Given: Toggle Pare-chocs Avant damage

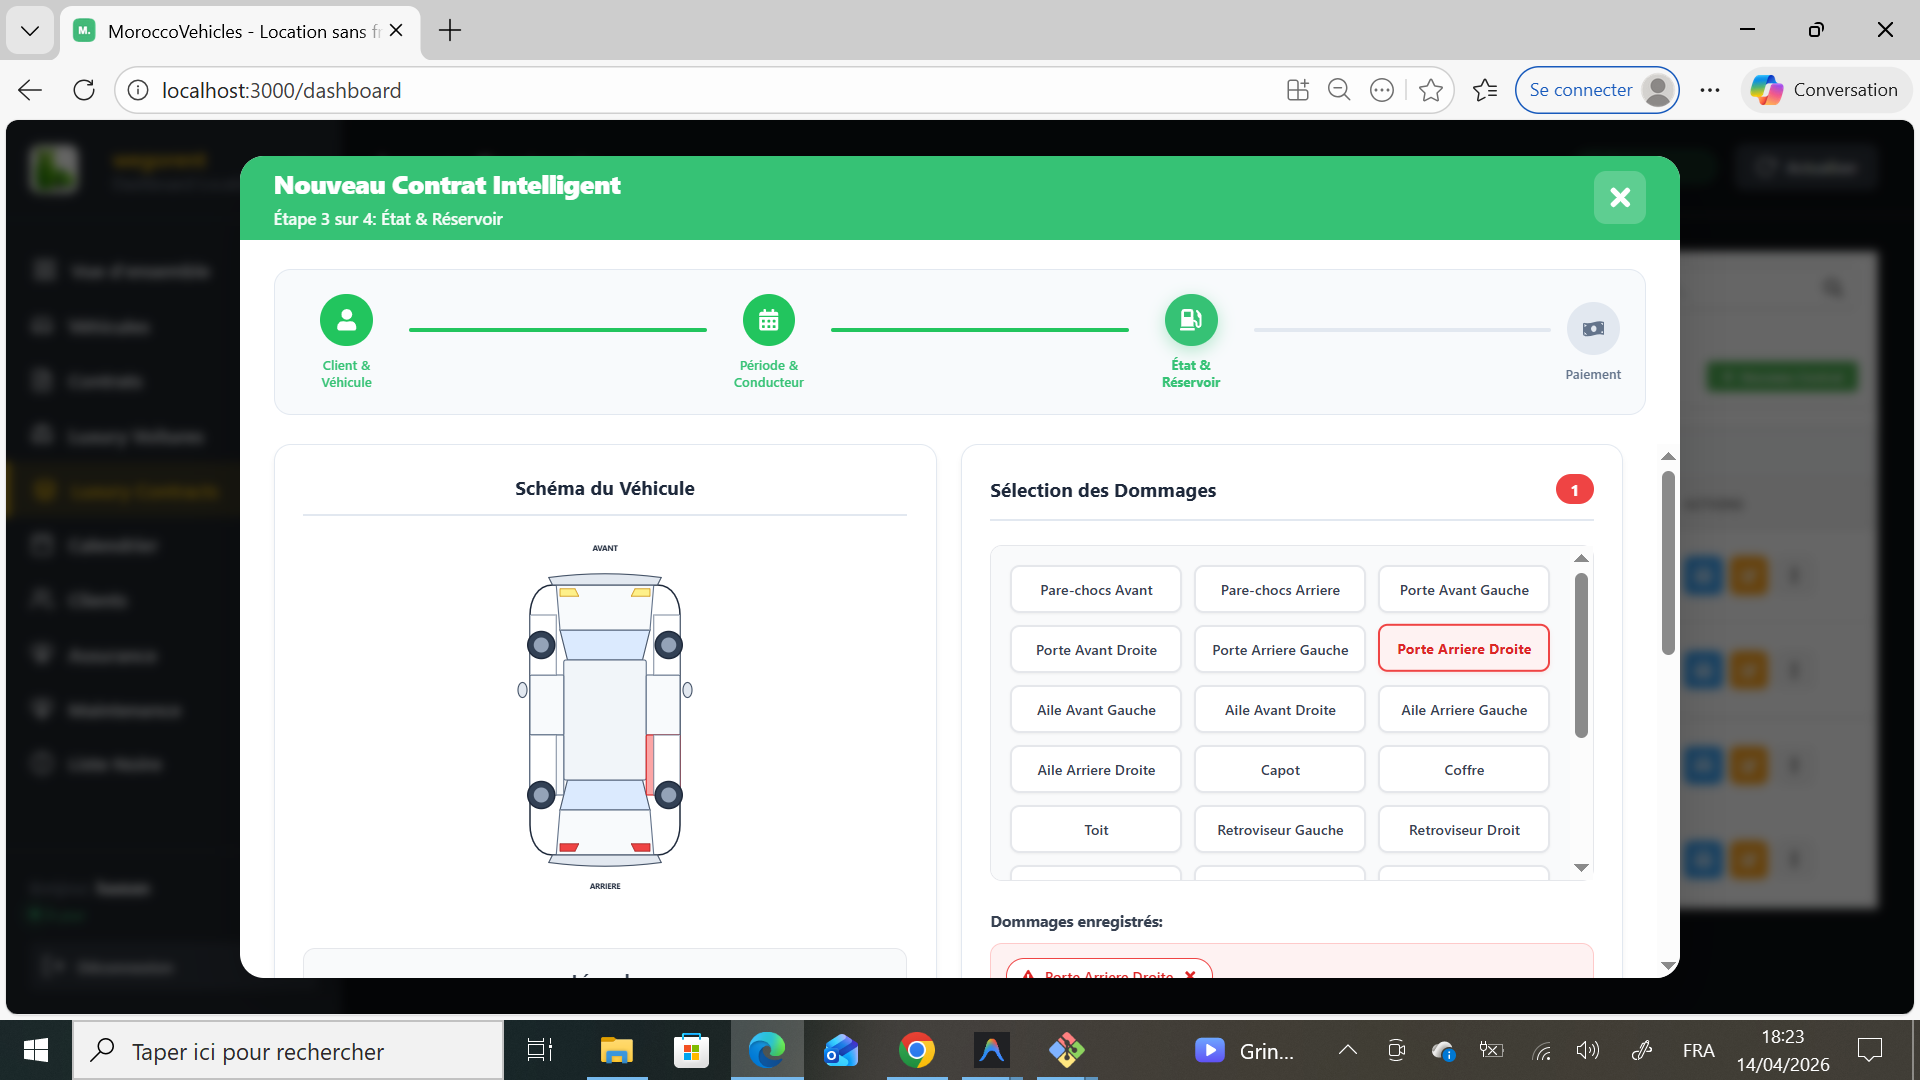Looking at the screenshot, I should point(1096,590).
